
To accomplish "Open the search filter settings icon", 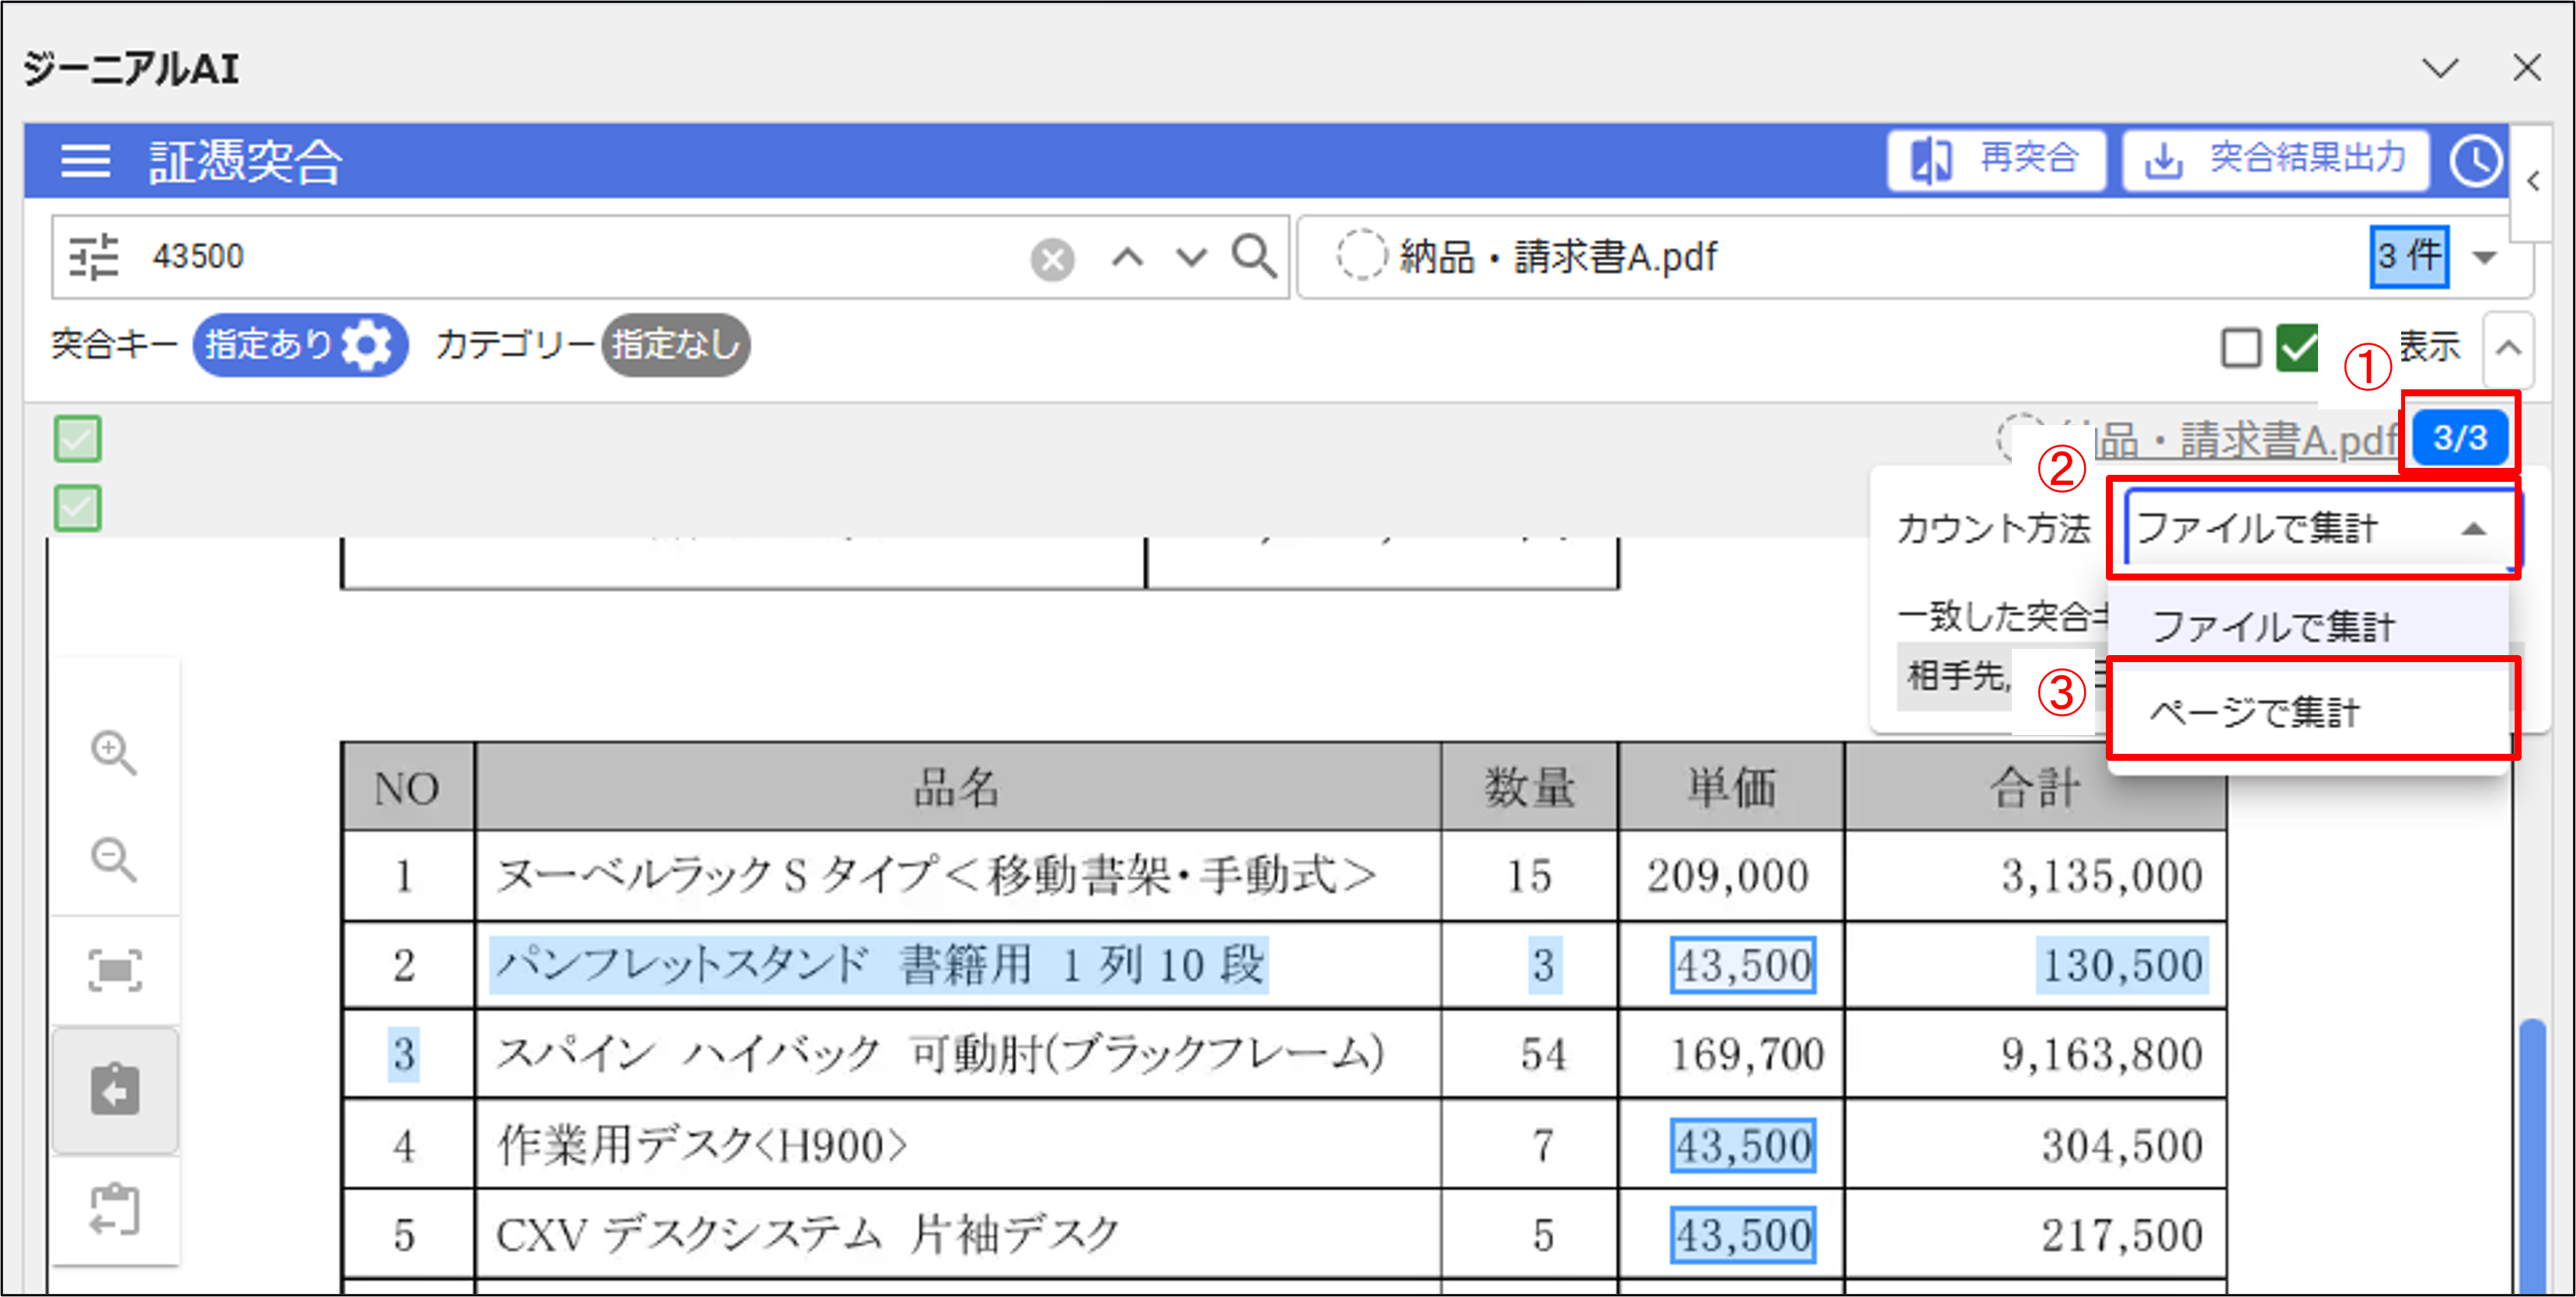I will 94,257.
